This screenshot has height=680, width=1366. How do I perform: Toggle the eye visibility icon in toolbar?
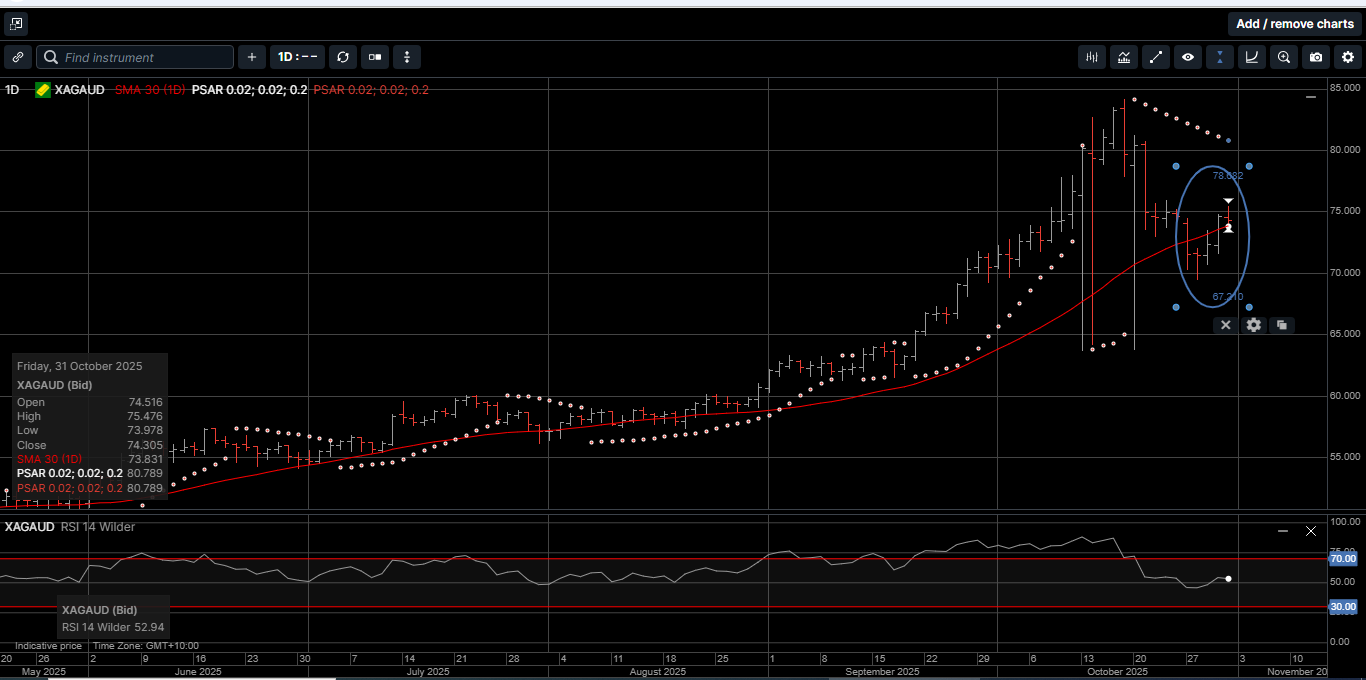(1188, 57)
